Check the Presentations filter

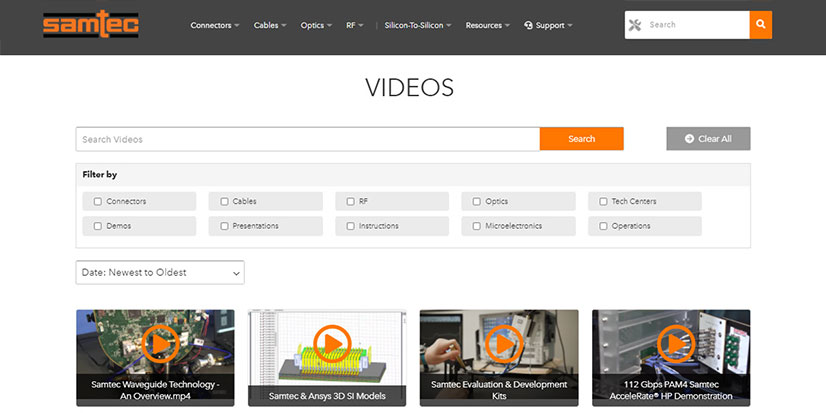pyautogui.click(x=224, y=226)
